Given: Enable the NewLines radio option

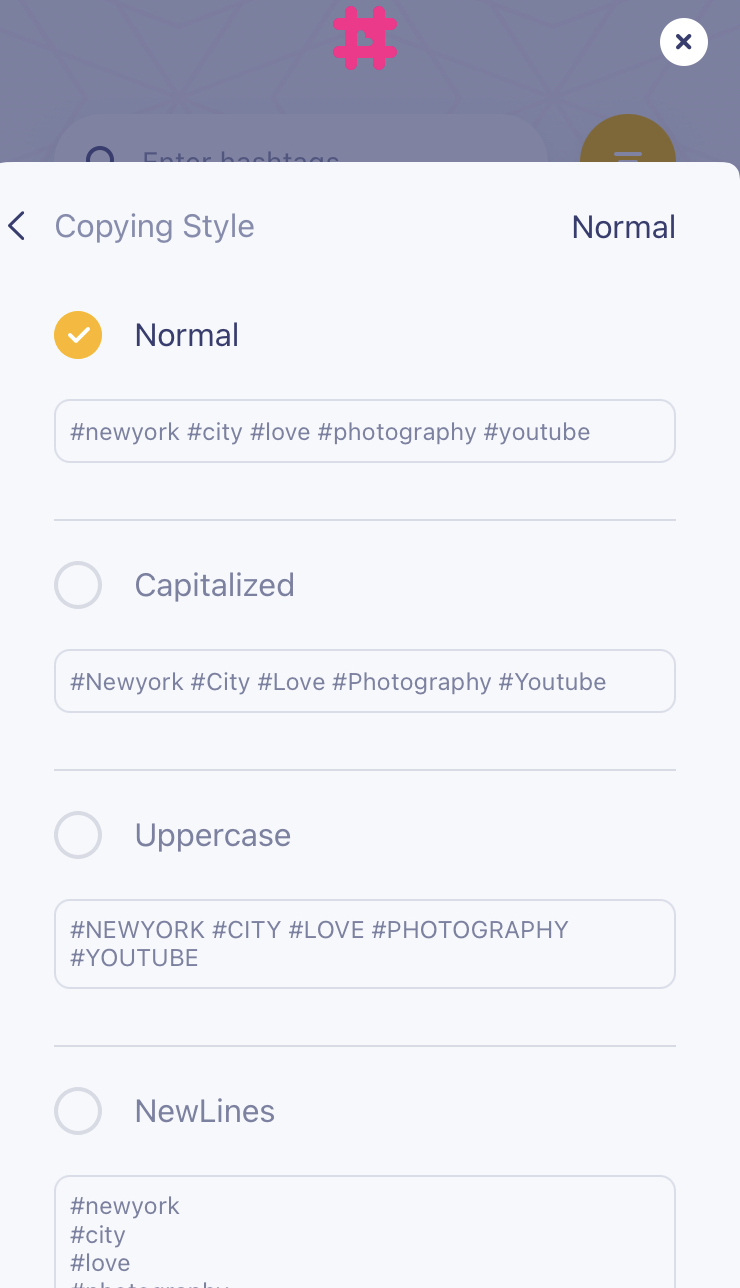Looking at the screenshot, I should (x=78, y=1111).
